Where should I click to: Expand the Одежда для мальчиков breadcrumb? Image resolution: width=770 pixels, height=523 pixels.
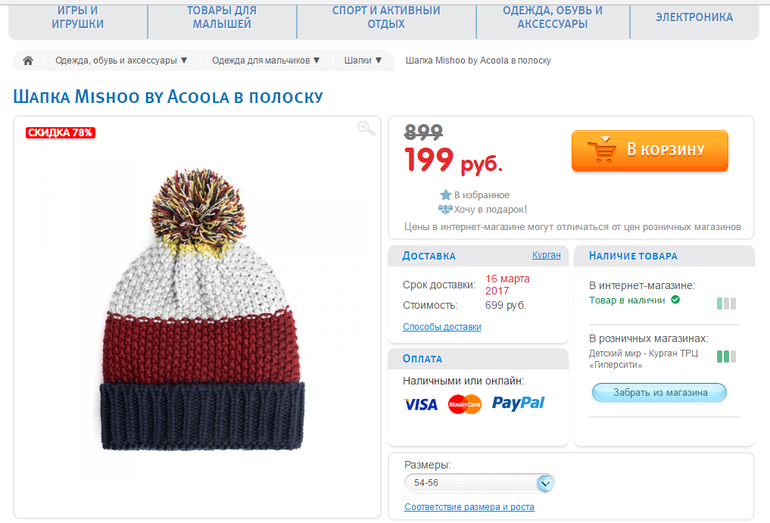[x=266, y=60]
